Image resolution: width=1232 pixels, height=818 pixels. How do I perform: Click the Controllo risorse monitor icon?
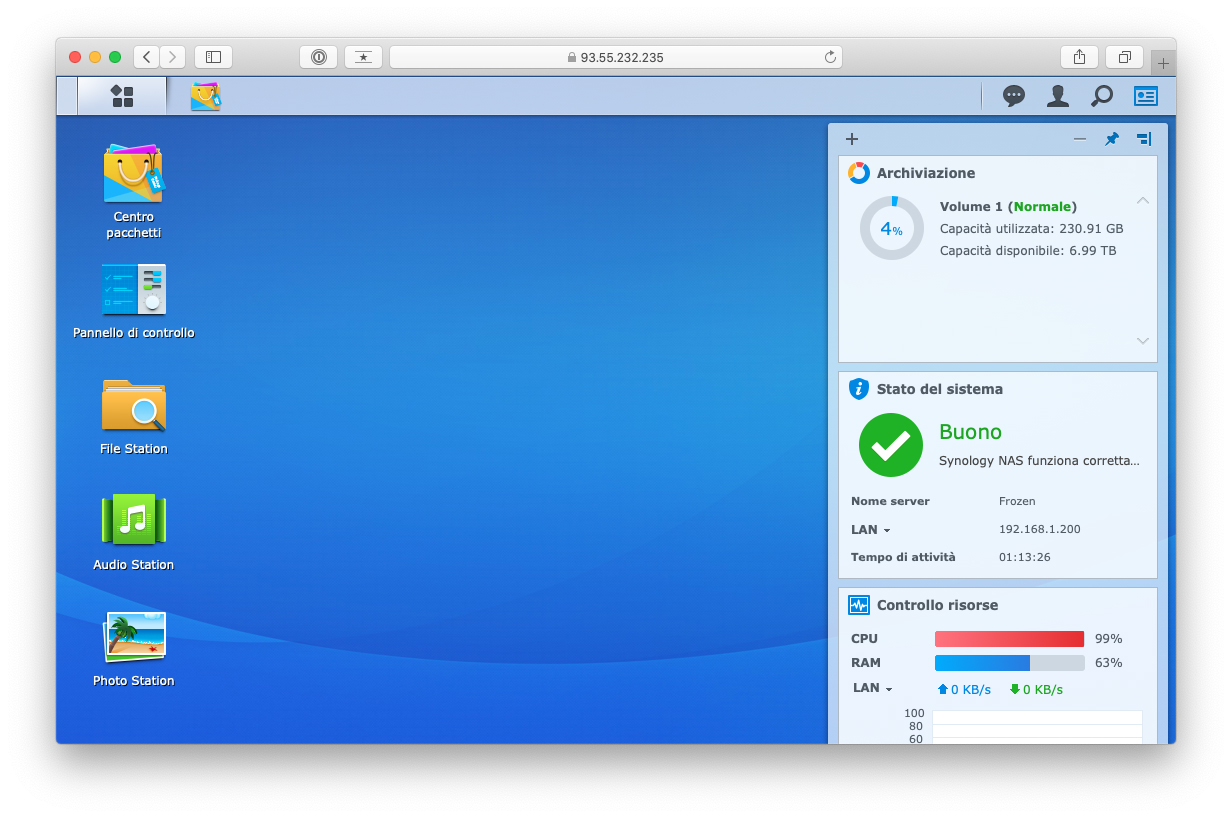pyautogui.click(x=859, y=605)
